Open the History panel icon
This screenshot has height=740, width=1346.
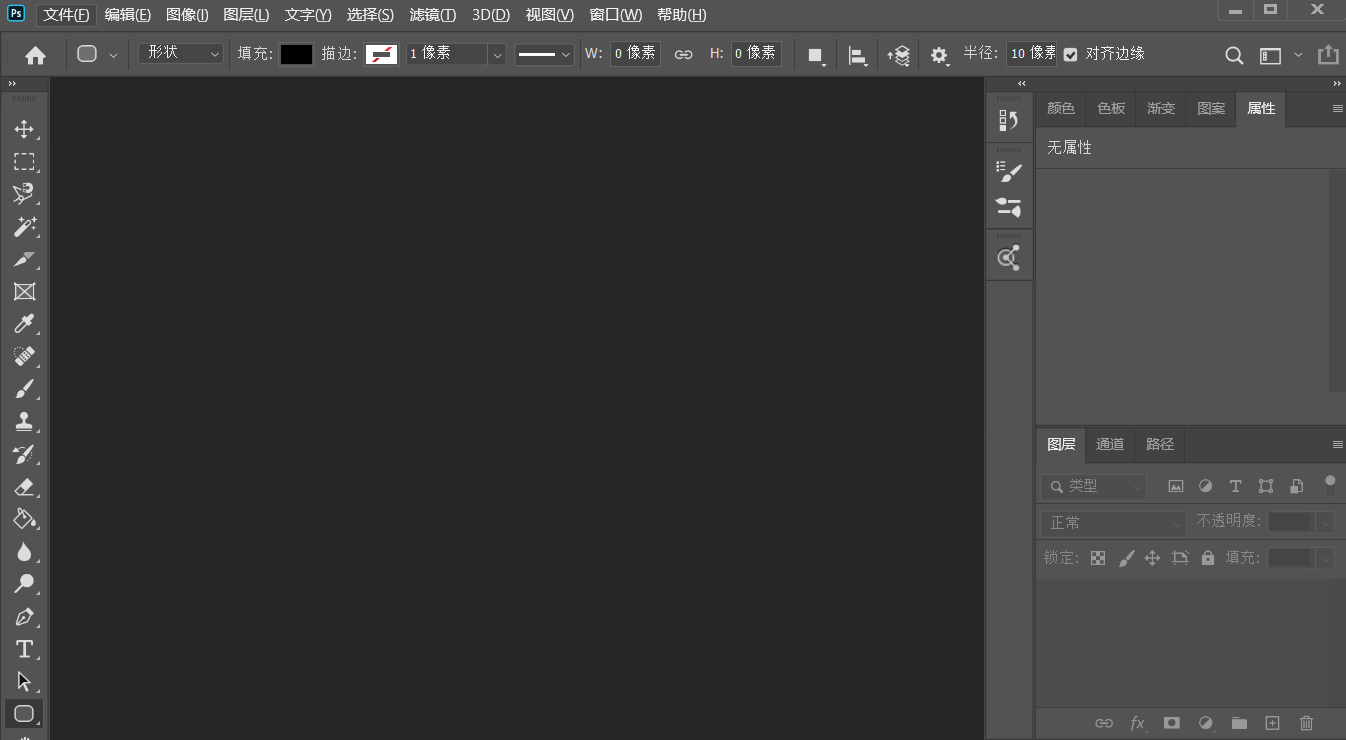[1009, 121]
